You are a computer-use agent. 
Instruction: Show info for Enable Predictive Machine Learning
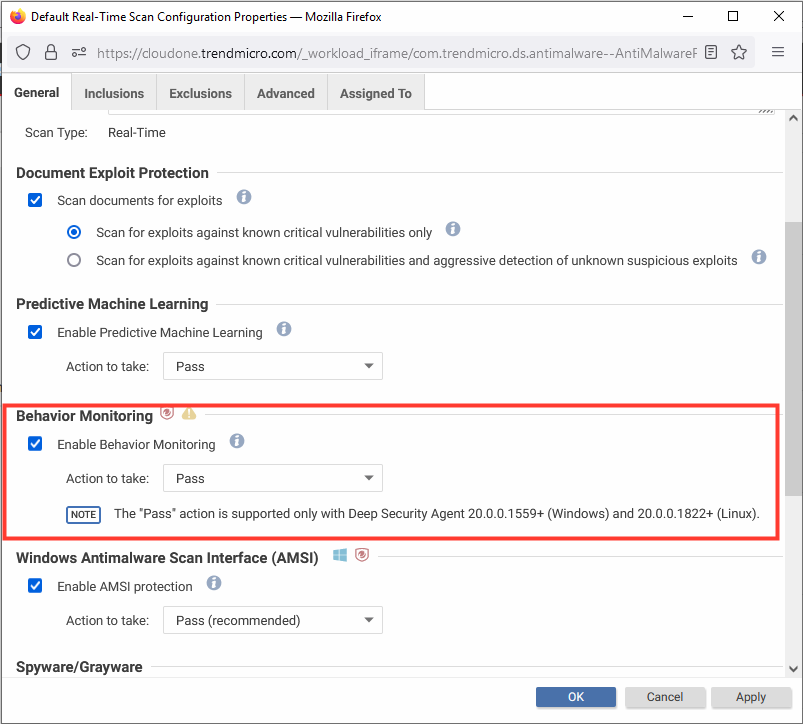[x=284, y=329]
